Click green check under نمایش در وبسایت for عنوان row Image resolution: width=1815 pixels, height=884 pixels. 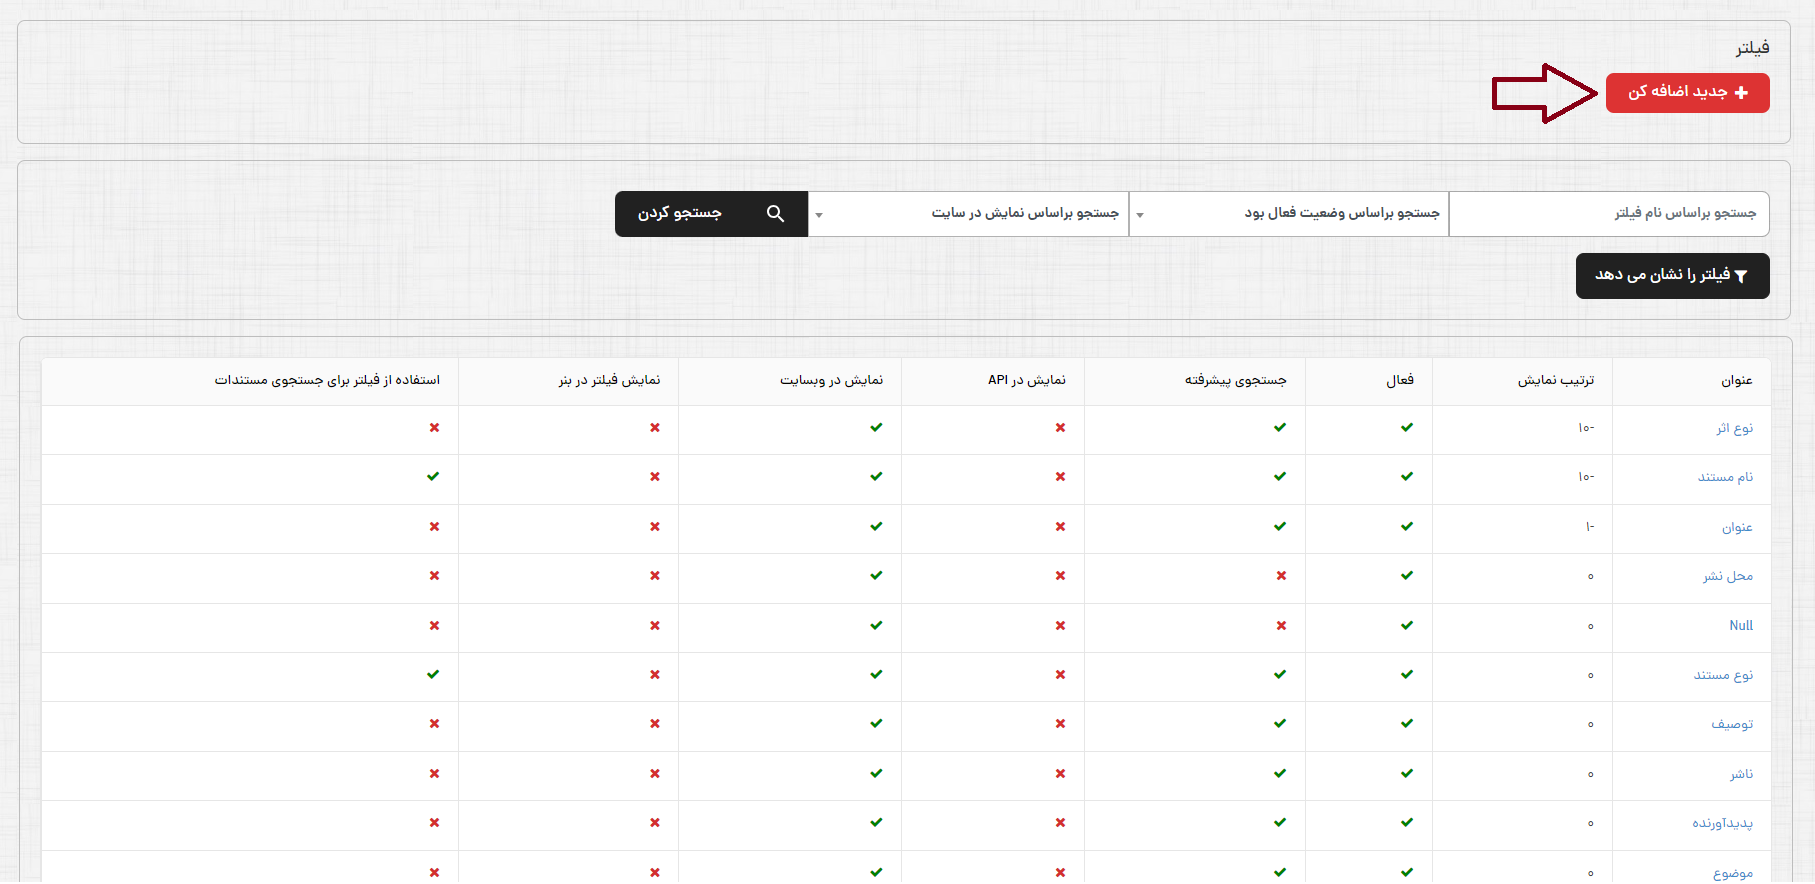pos(876,527)
